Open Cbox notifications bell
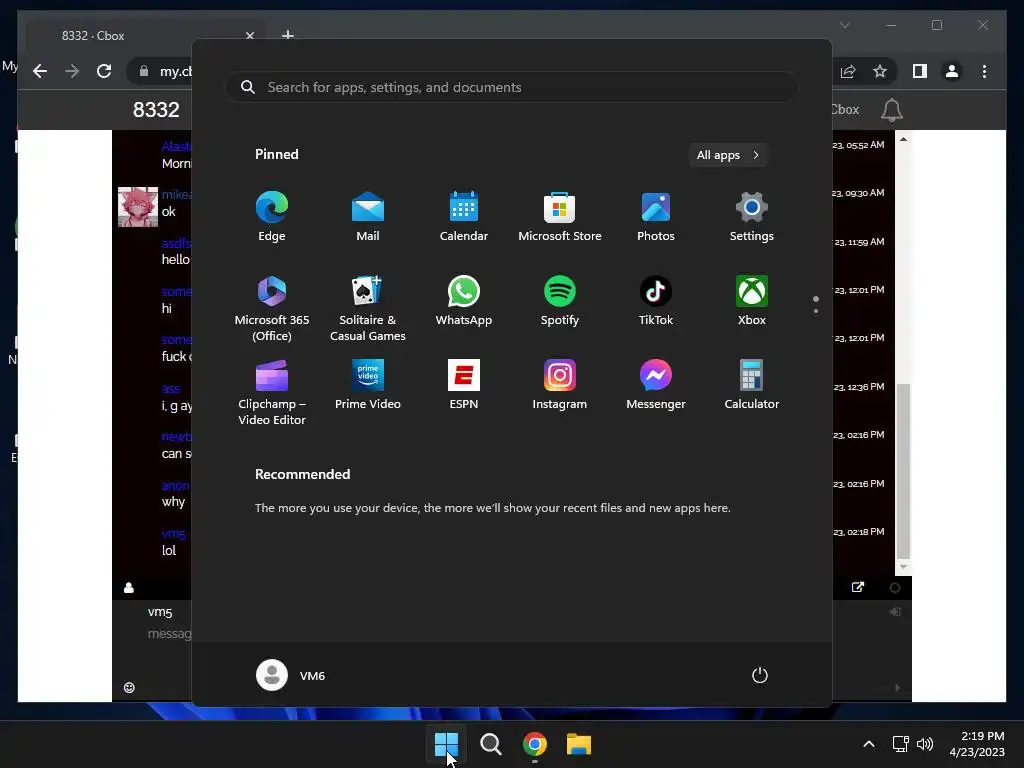Image resolution: width=1024 pixels, height=768 pixels. 891,110
